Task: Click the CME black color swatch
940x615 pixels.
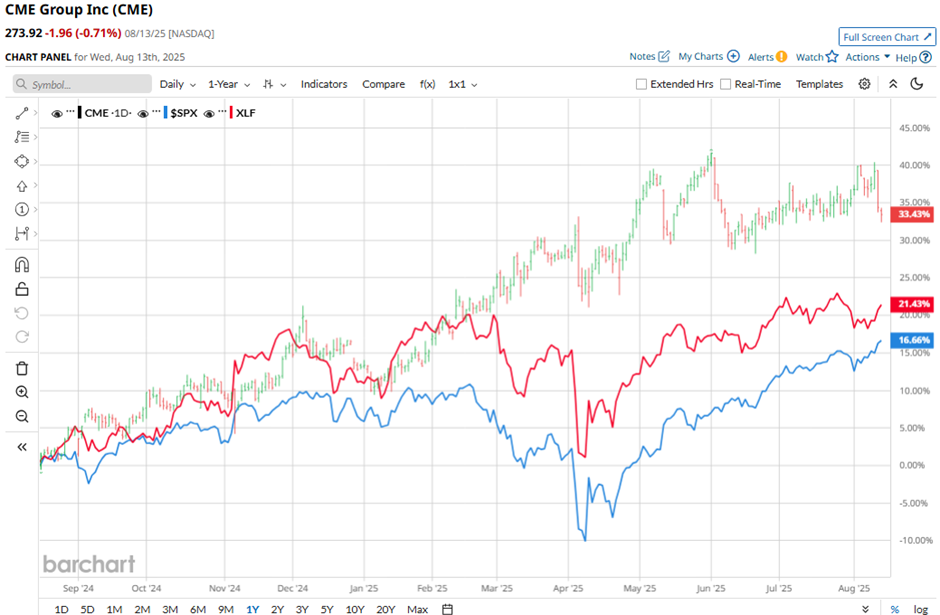Action: tap(80, 113)
